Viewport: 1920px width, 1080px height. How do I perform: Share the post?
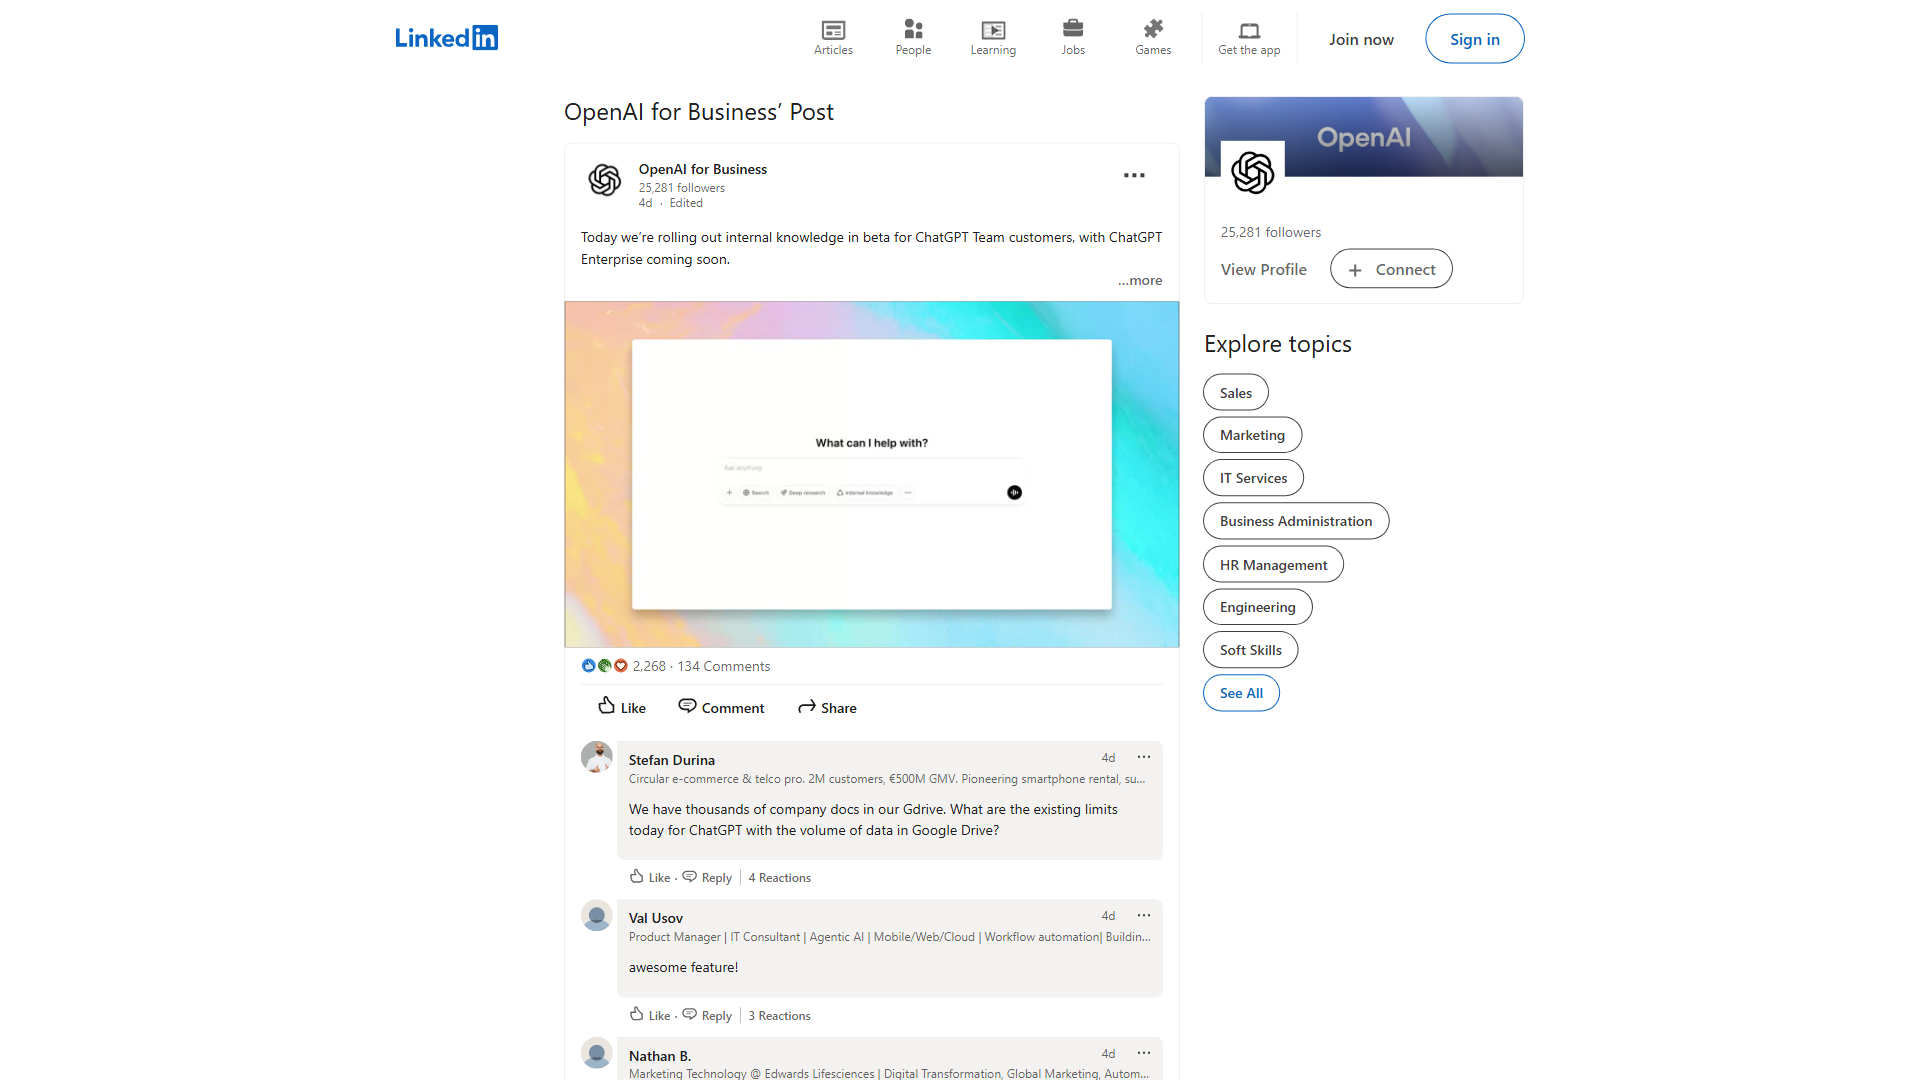point(827,707)
